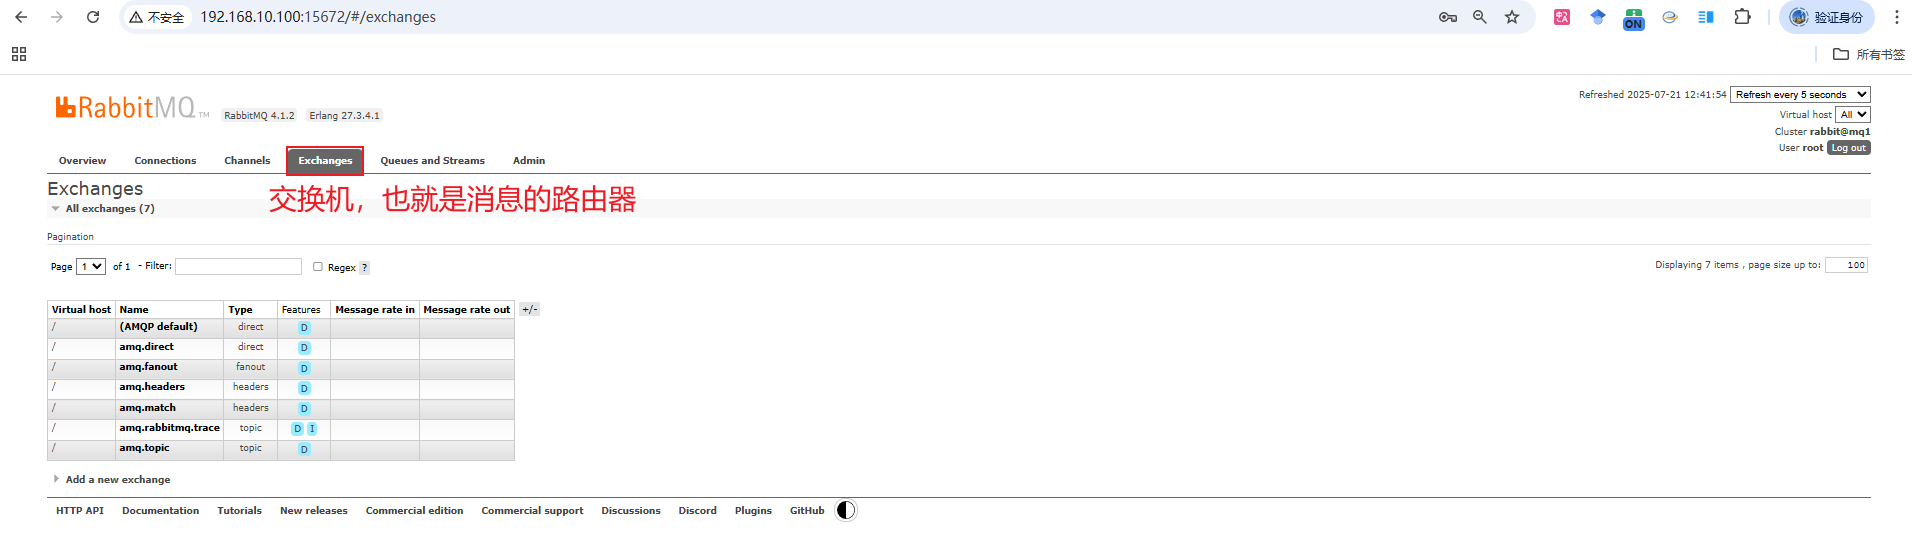Switch to the Connections tab
Image resolution: width=1912 pixels, height=546 pixels.
[x=165, y=160]
